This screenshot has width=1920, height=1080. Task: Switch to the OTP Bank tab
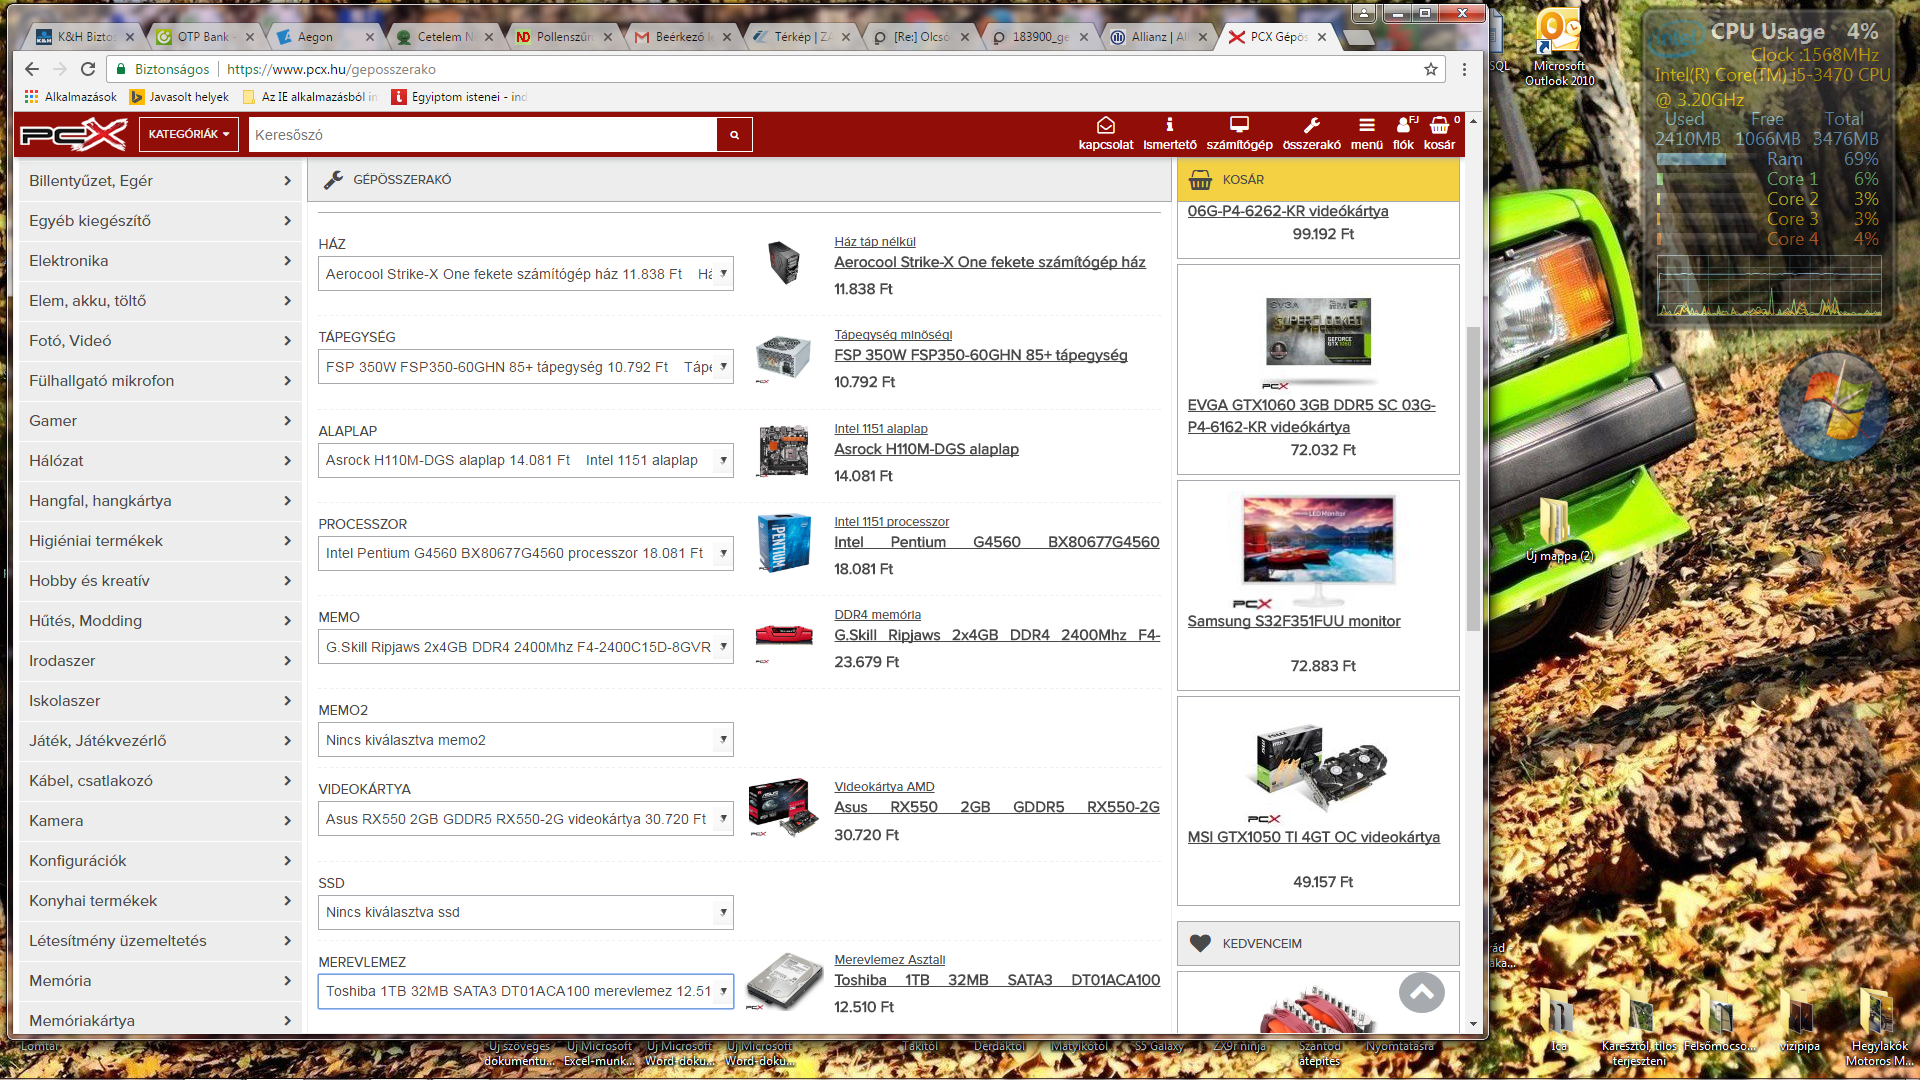203,37
